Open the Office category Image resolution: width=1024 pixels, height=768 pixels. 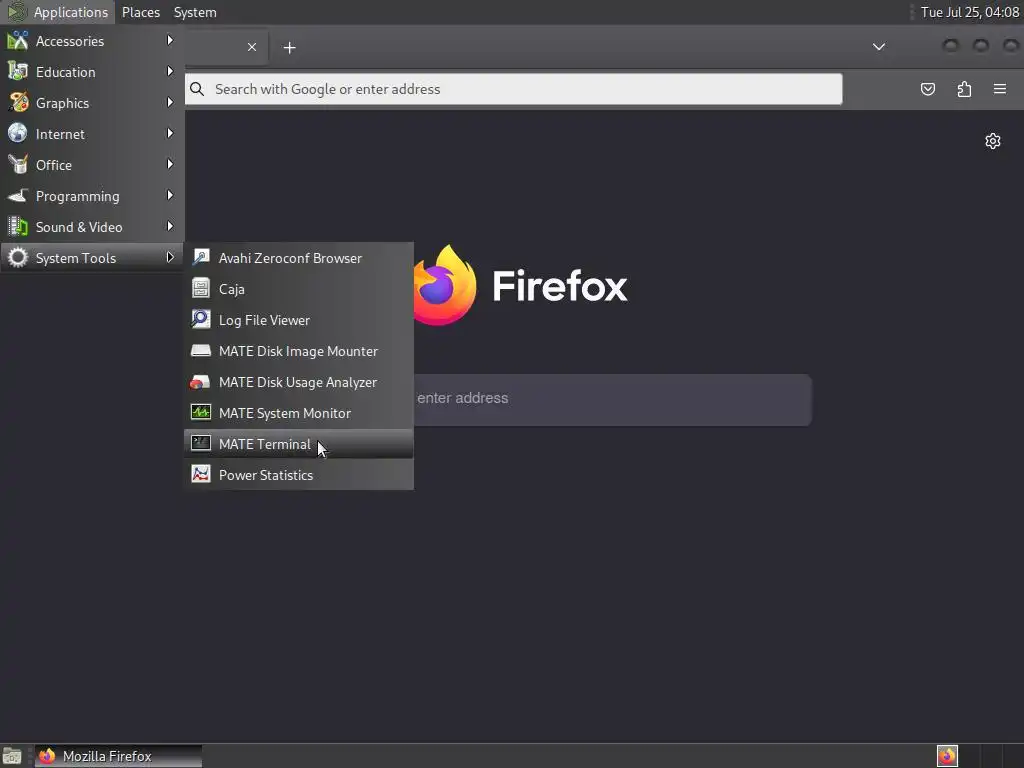click(92, 165)
